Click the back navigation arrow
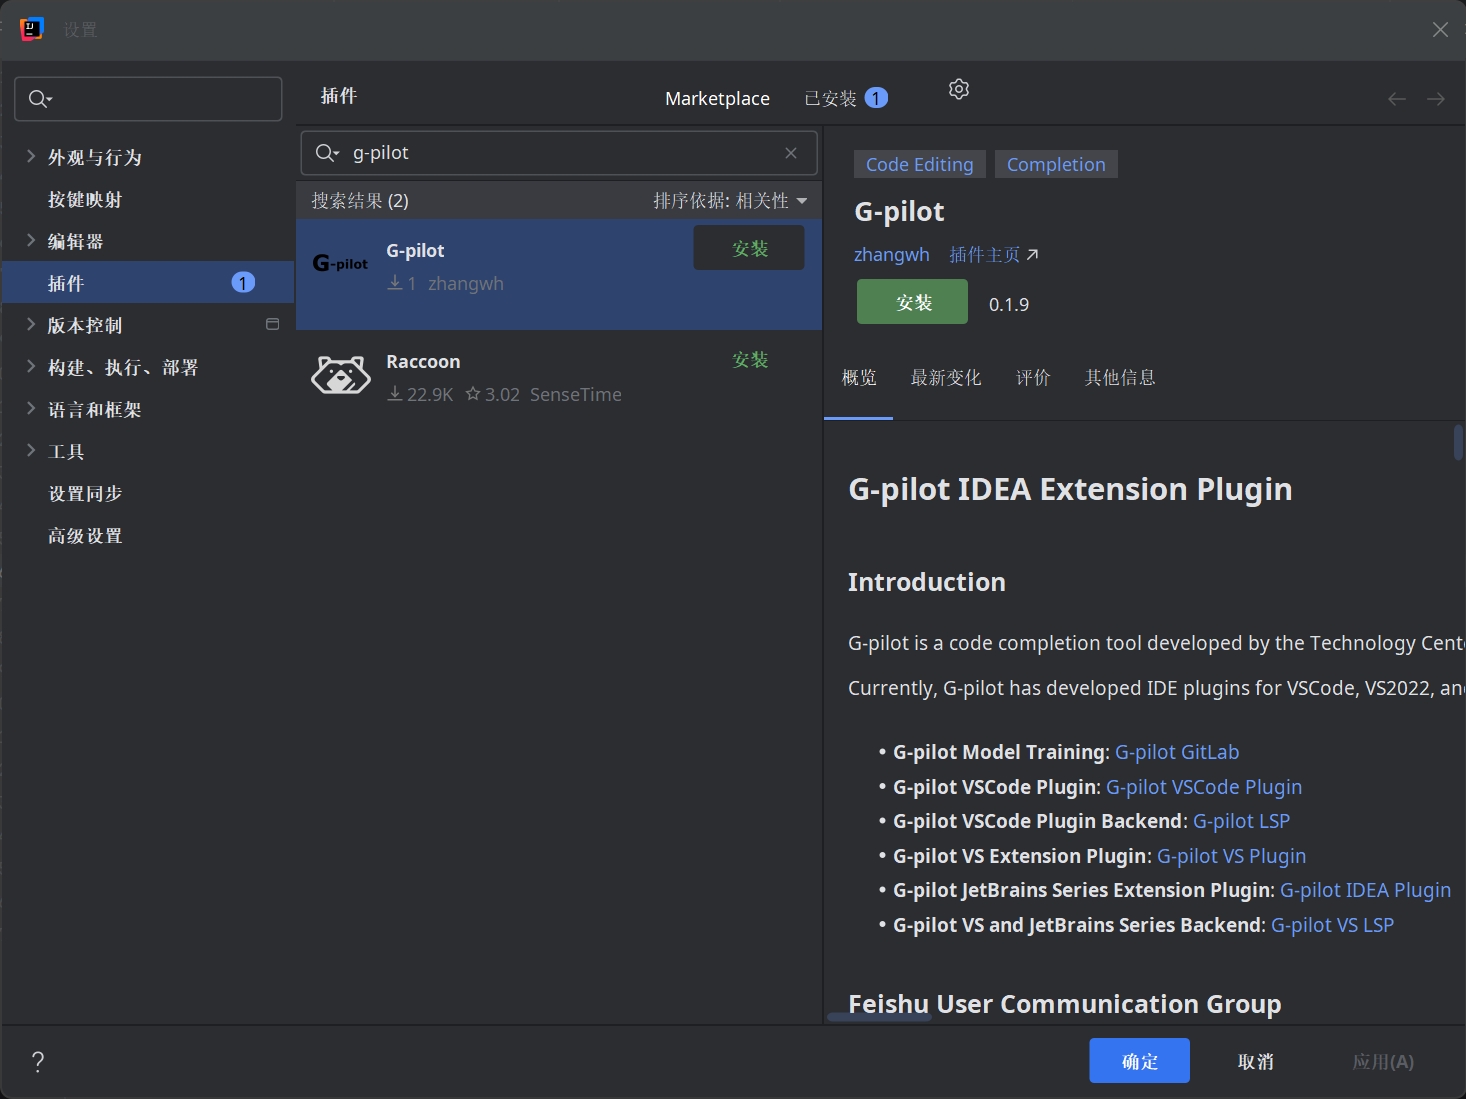Screen dimensions: 1466x1099 click(1397, 98)
